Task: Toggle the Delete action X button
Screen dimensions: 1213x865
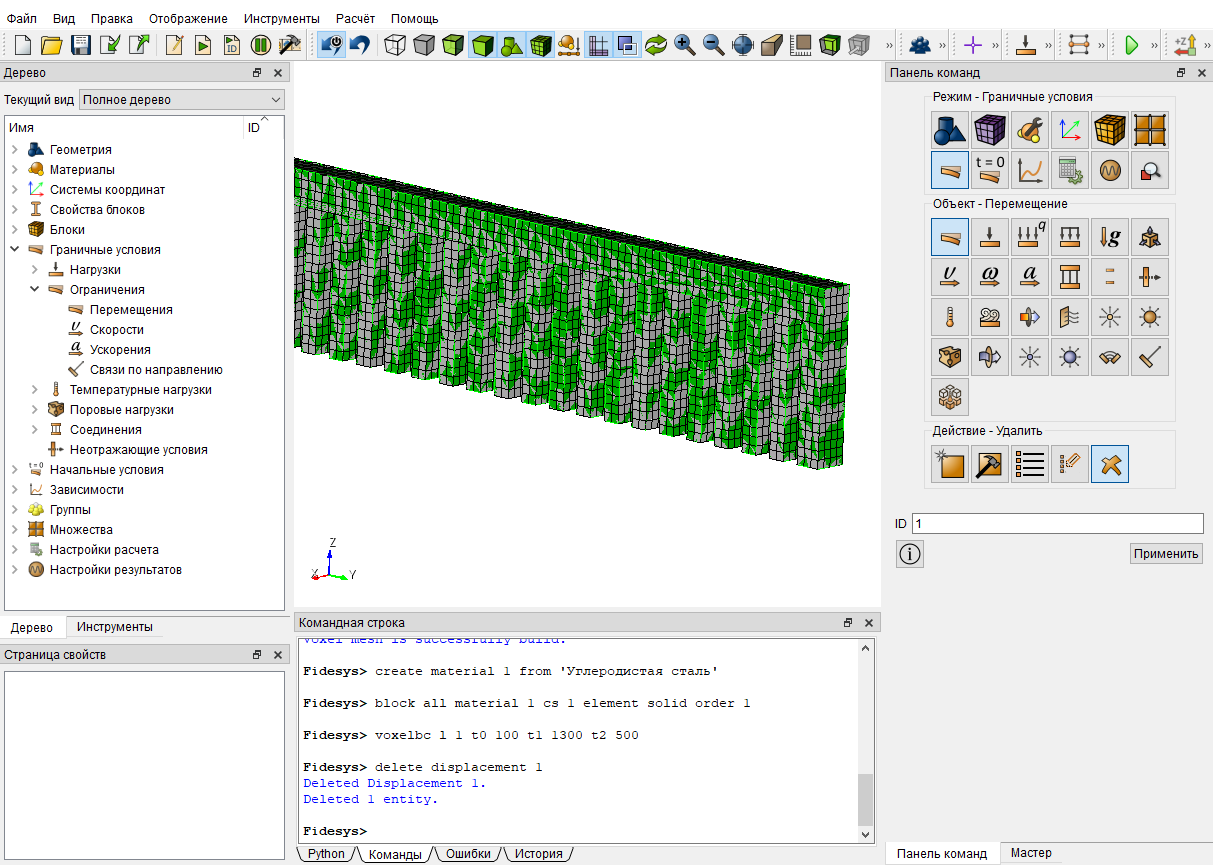Action: click(x=1110, y=465)
